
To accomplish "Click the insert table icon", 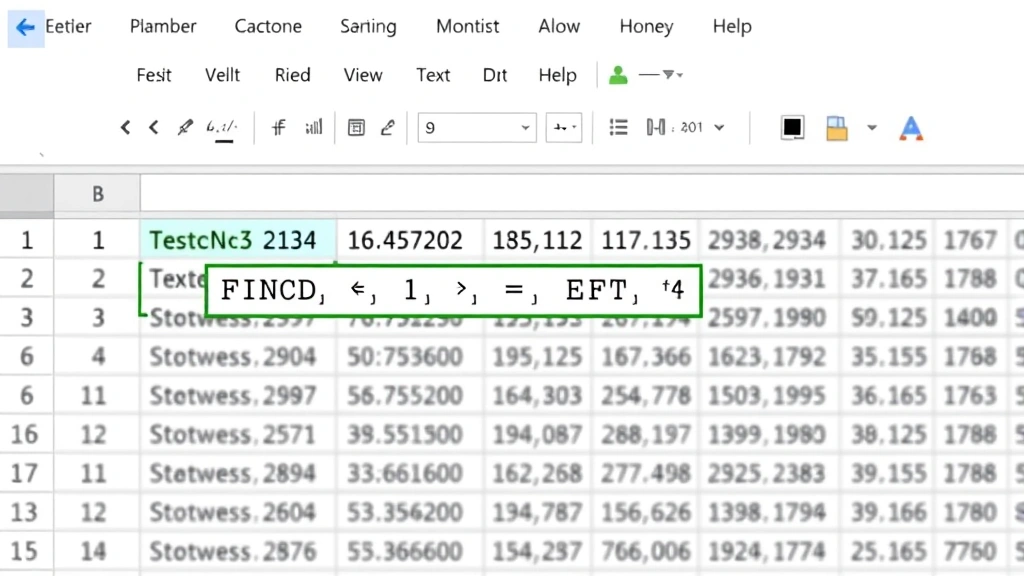I will coord(356,127).
